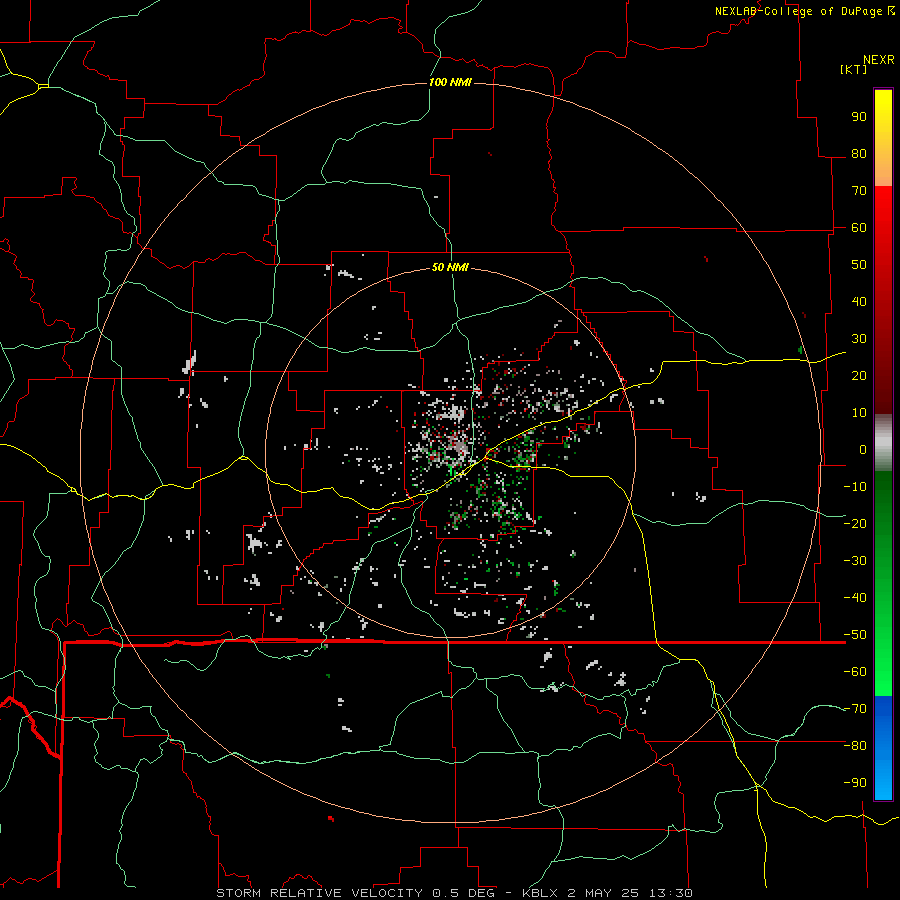
Task: Select the 90 value on velocity scale
Action: [859, 117]
